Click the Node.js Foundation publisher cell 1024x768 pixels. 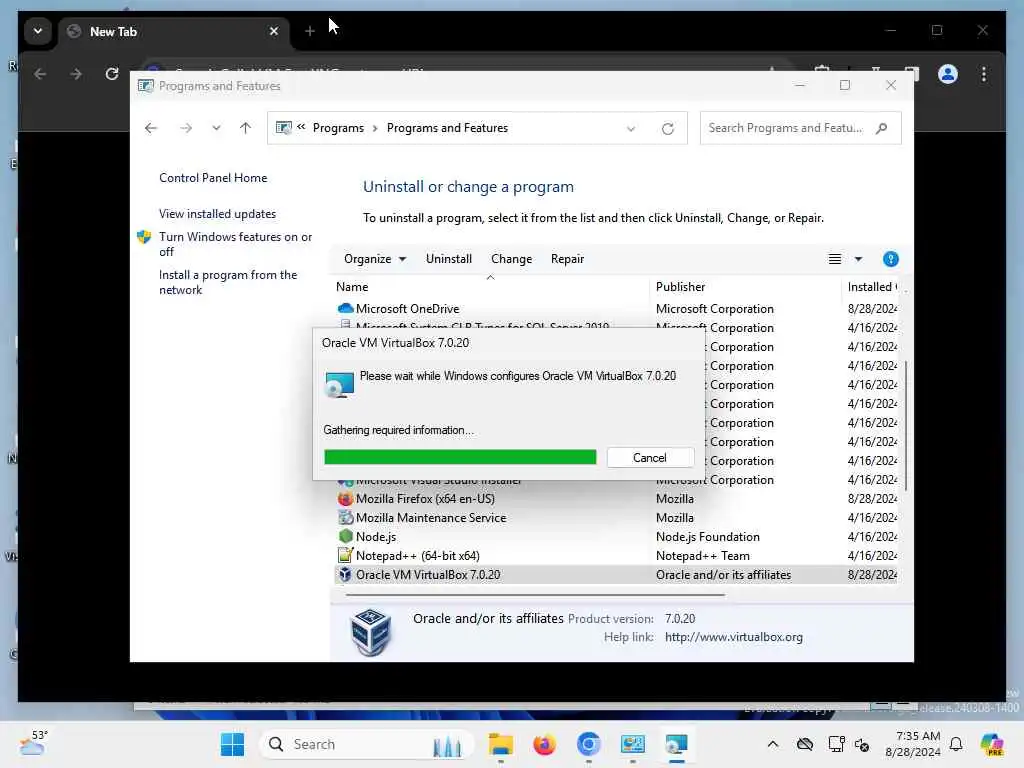708,537
